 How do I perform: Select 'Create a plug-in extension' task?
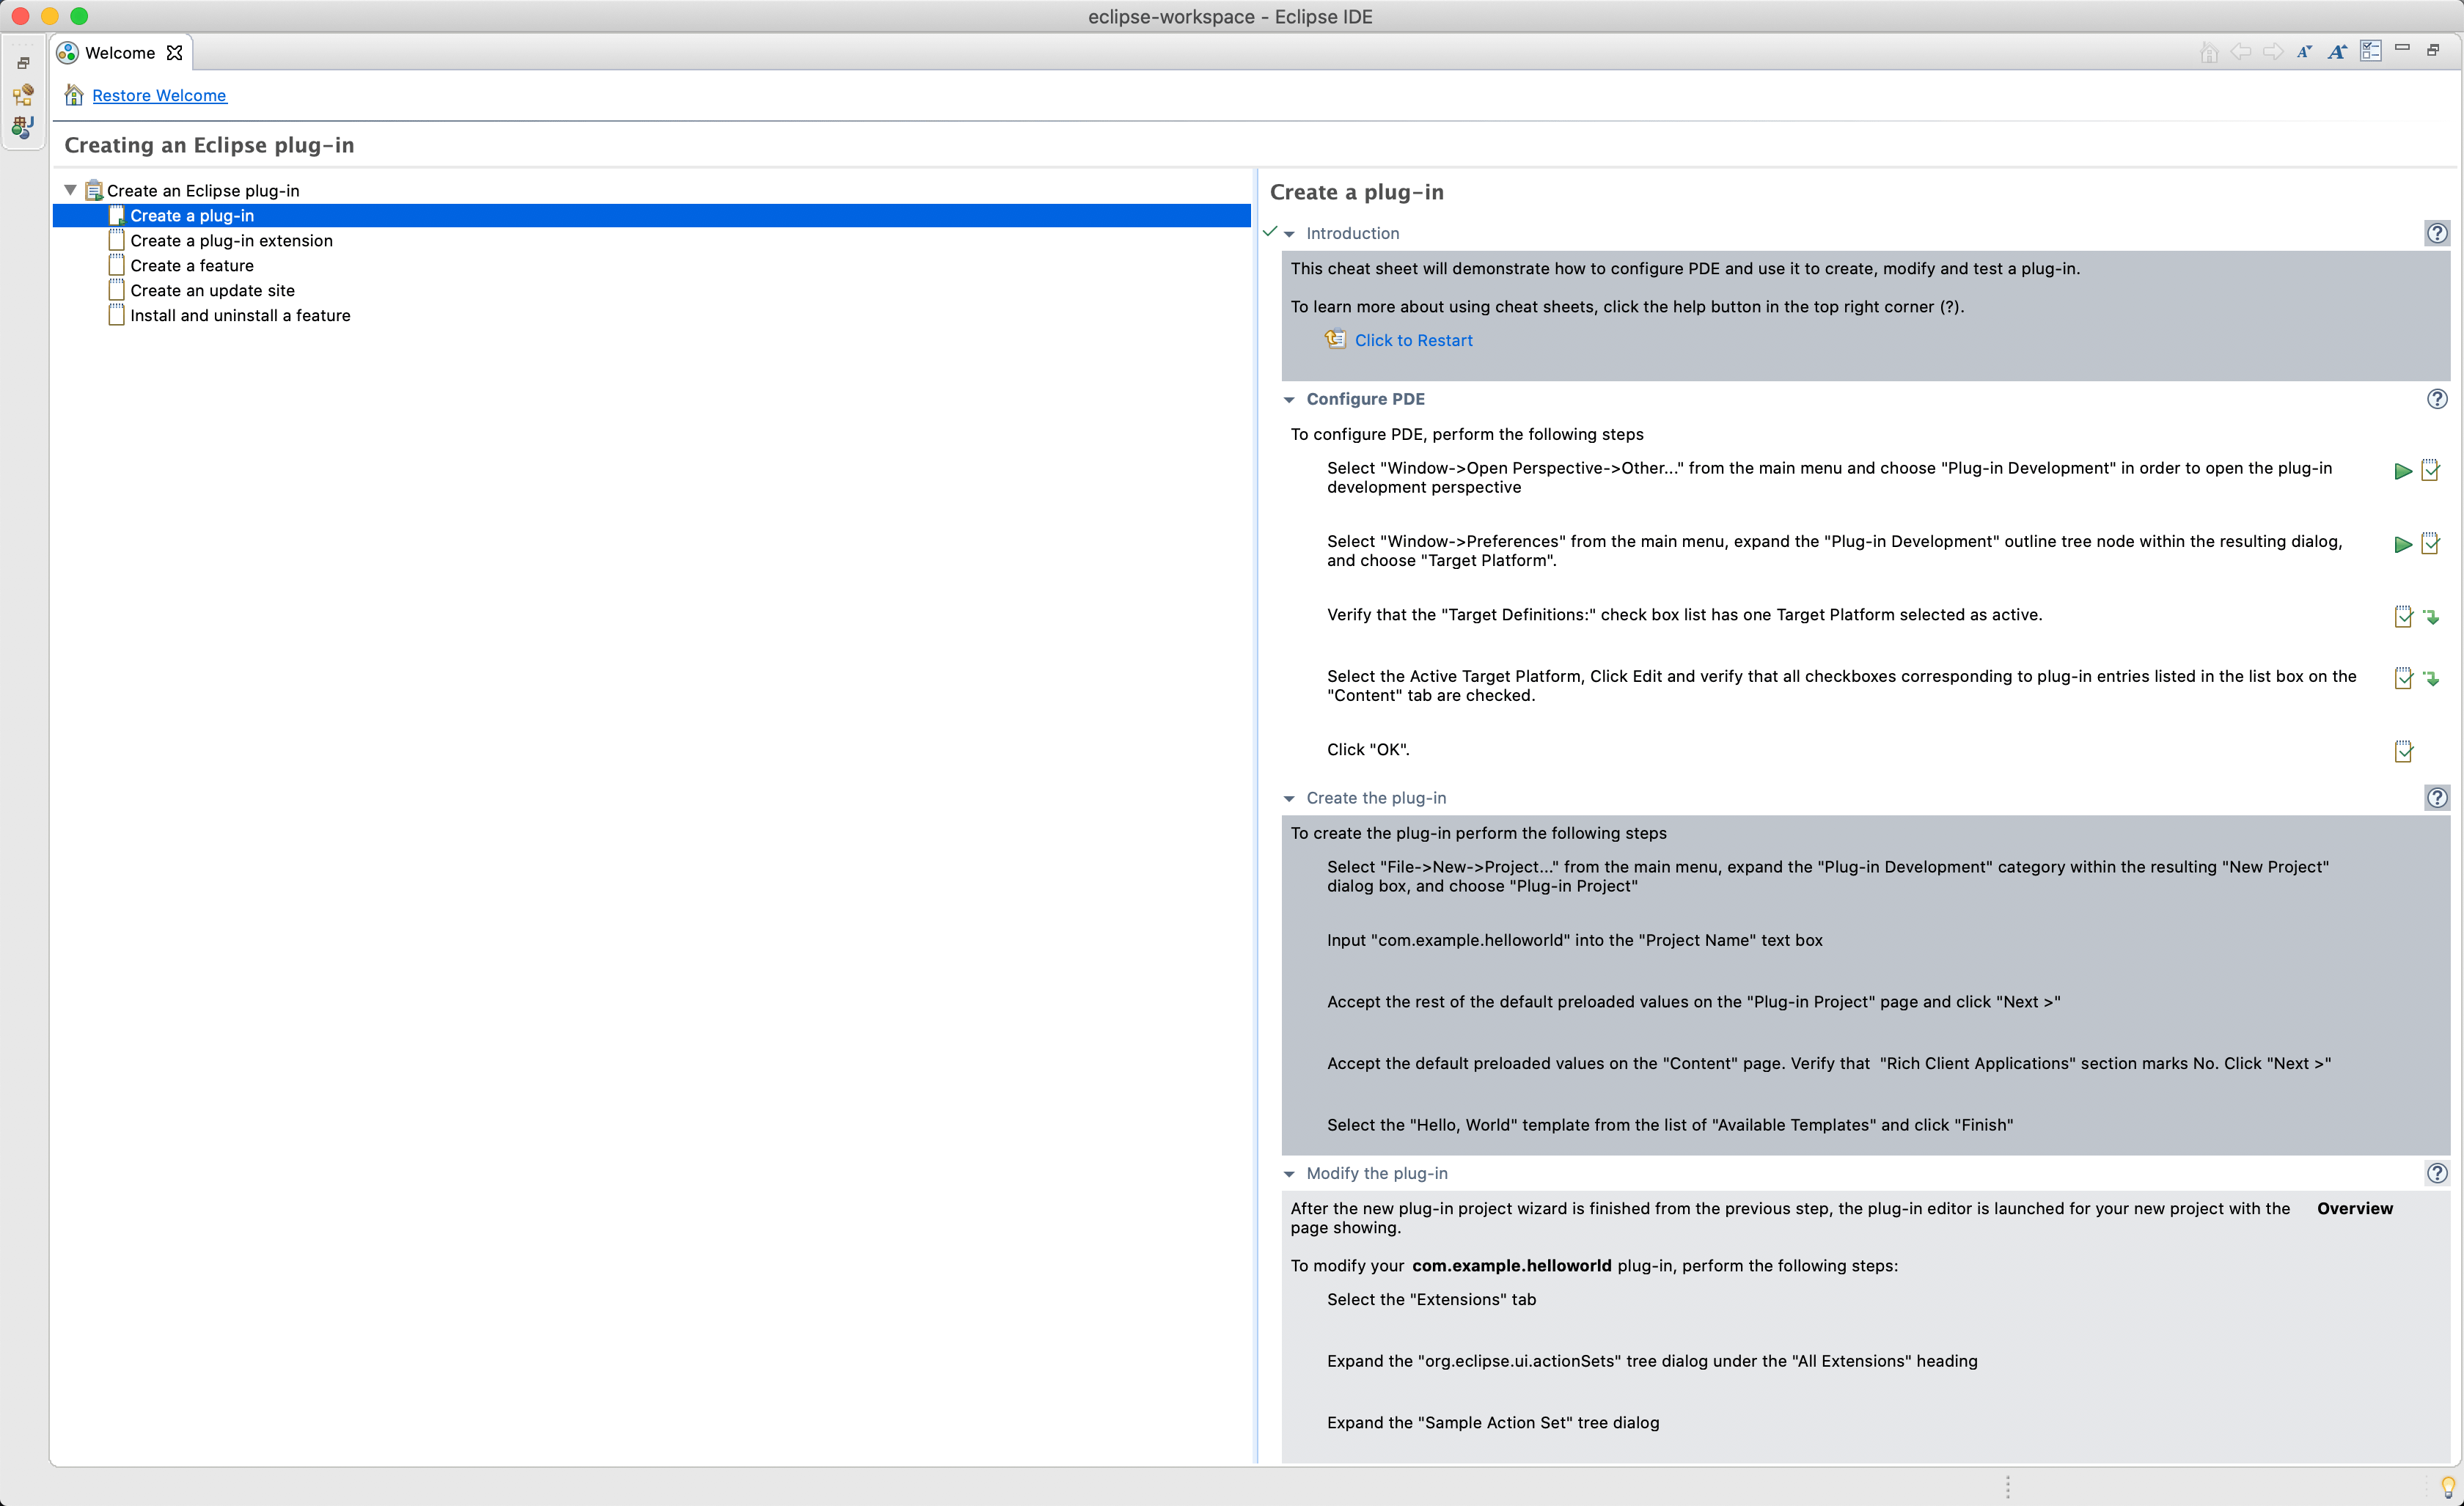231,241
